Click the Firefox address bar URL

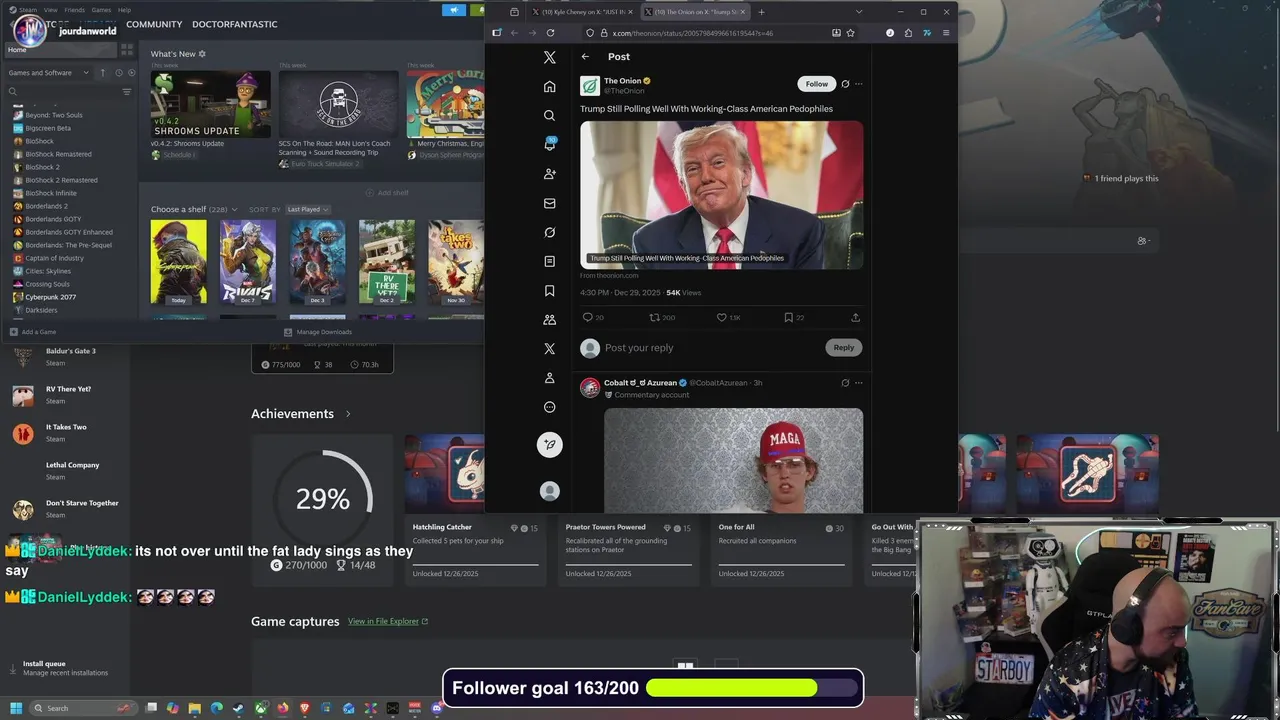(693, 33)
